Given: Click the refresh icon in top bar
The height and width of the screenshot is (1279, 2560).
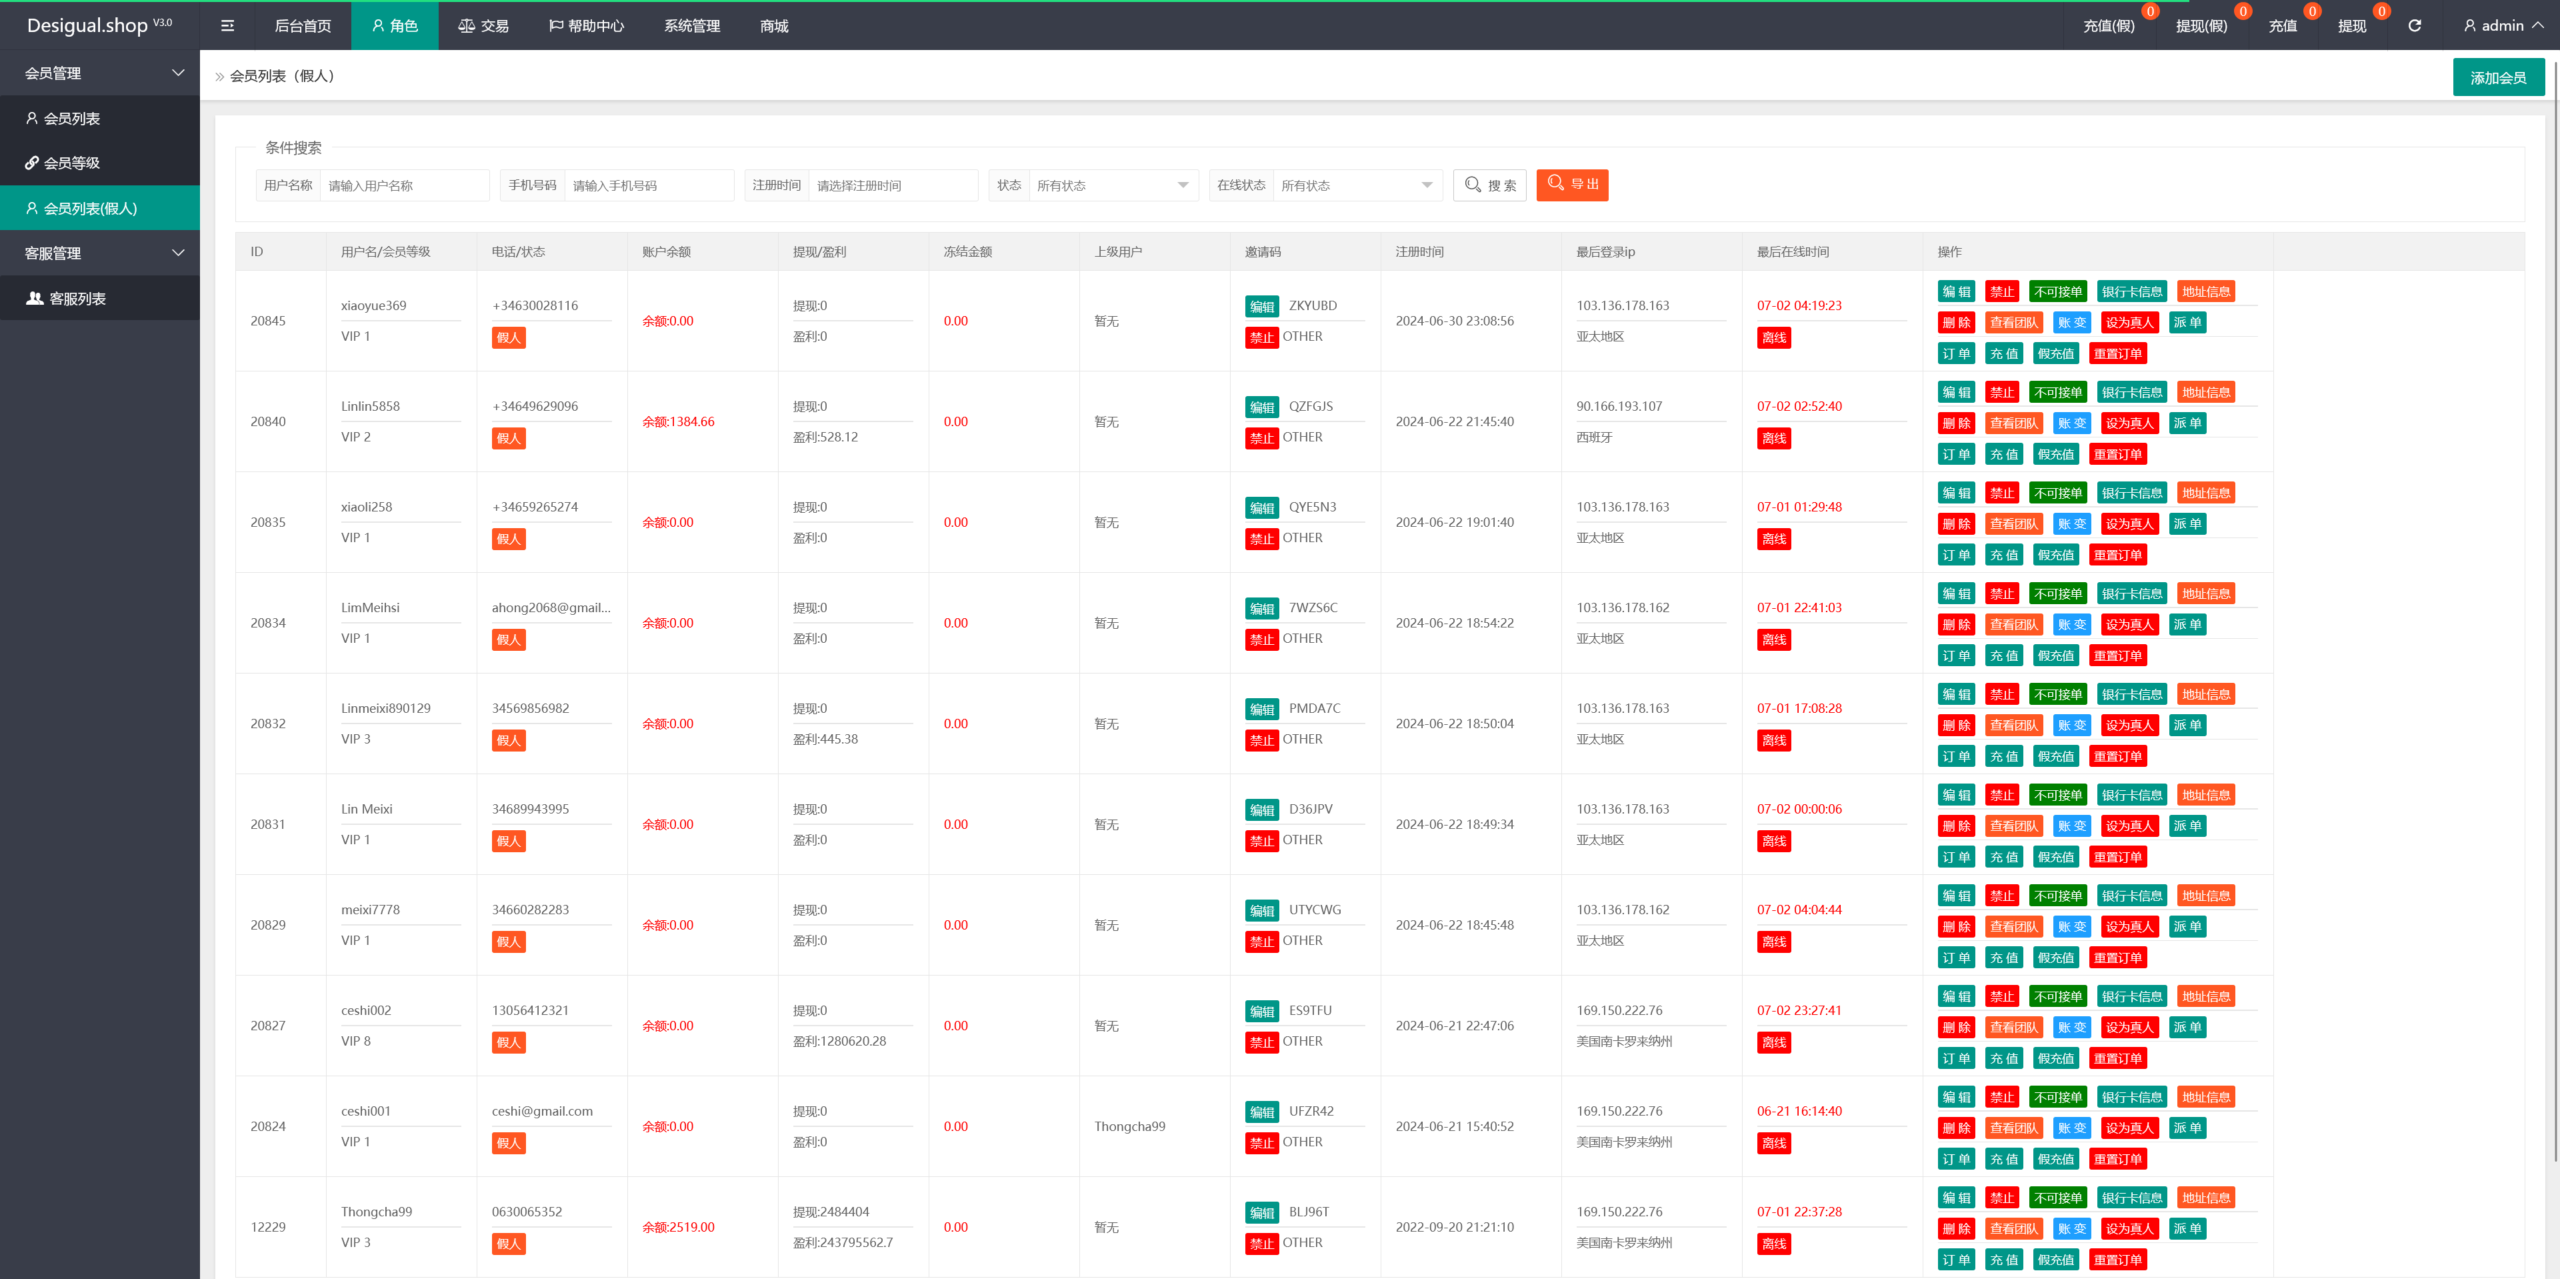Looking at the screenshot, I should pyautogui.click(x=2414, y=26).
